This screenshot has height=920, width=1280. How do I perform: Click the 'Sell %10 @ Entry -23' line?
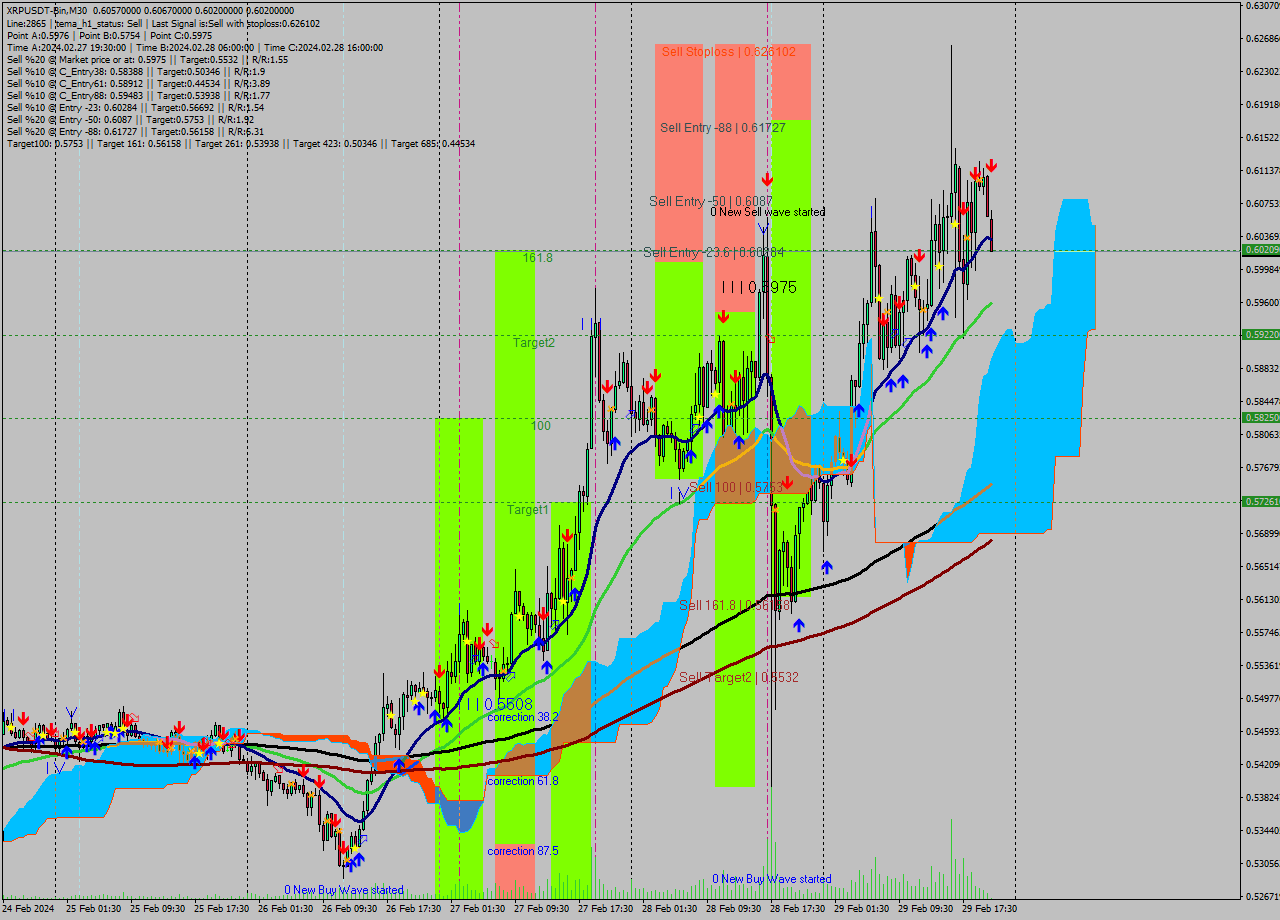tap(135, 107)
